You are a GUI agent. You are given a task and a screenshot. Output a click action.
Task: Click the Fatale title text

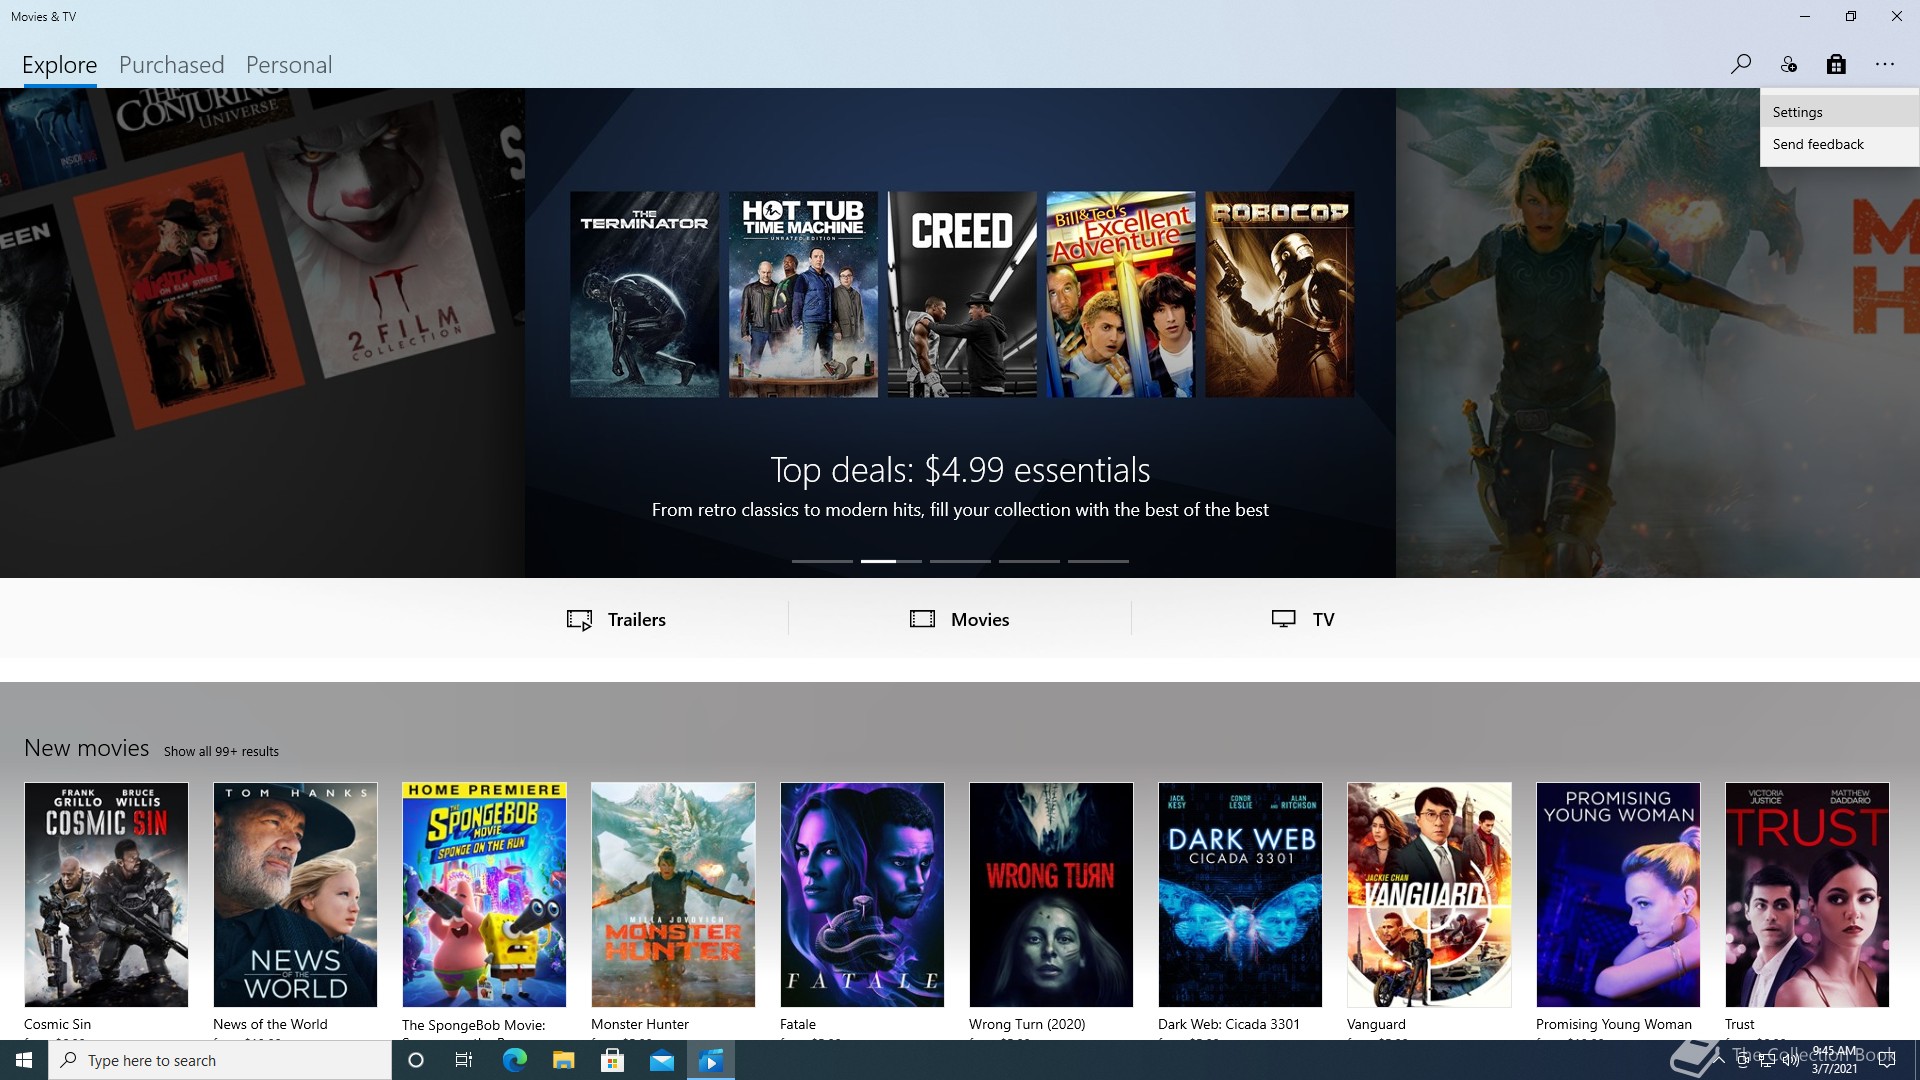click(798, 1024)
